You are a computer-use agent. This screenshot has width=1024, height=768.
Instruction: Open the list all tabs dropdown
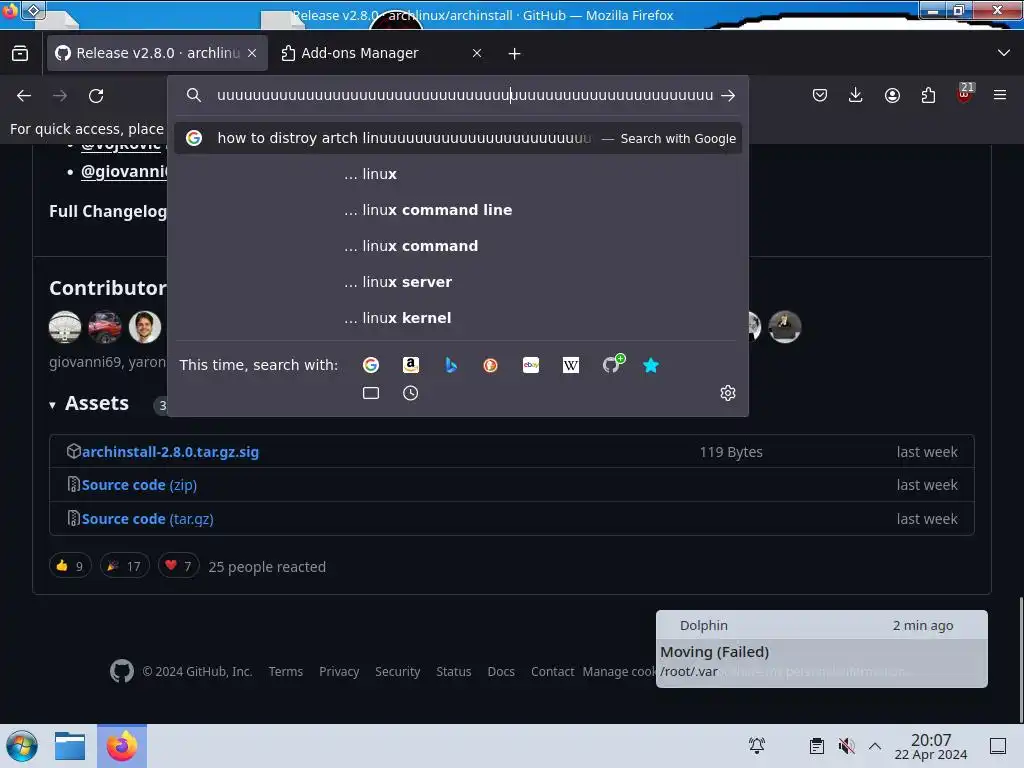[x=1004, y=53]
